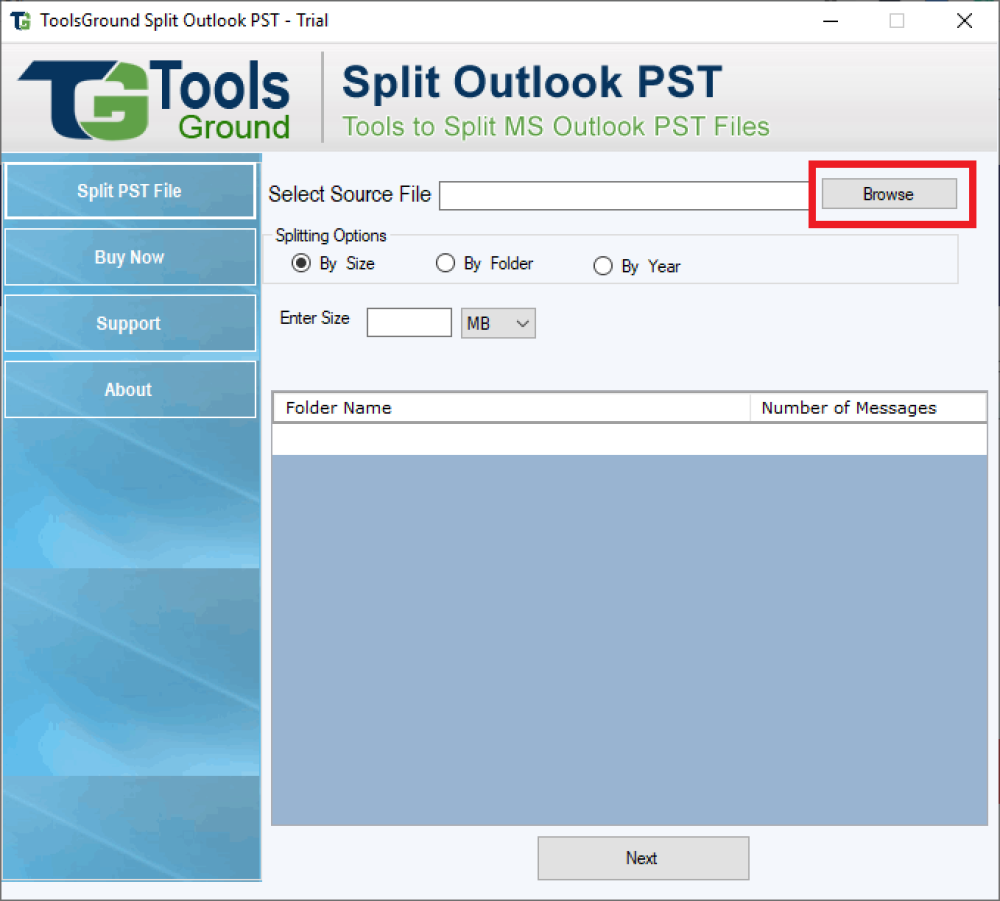Close the ToolsGround Split Outlook PST window
This screenshot has width=1000, height=901.
coord(964,21)
